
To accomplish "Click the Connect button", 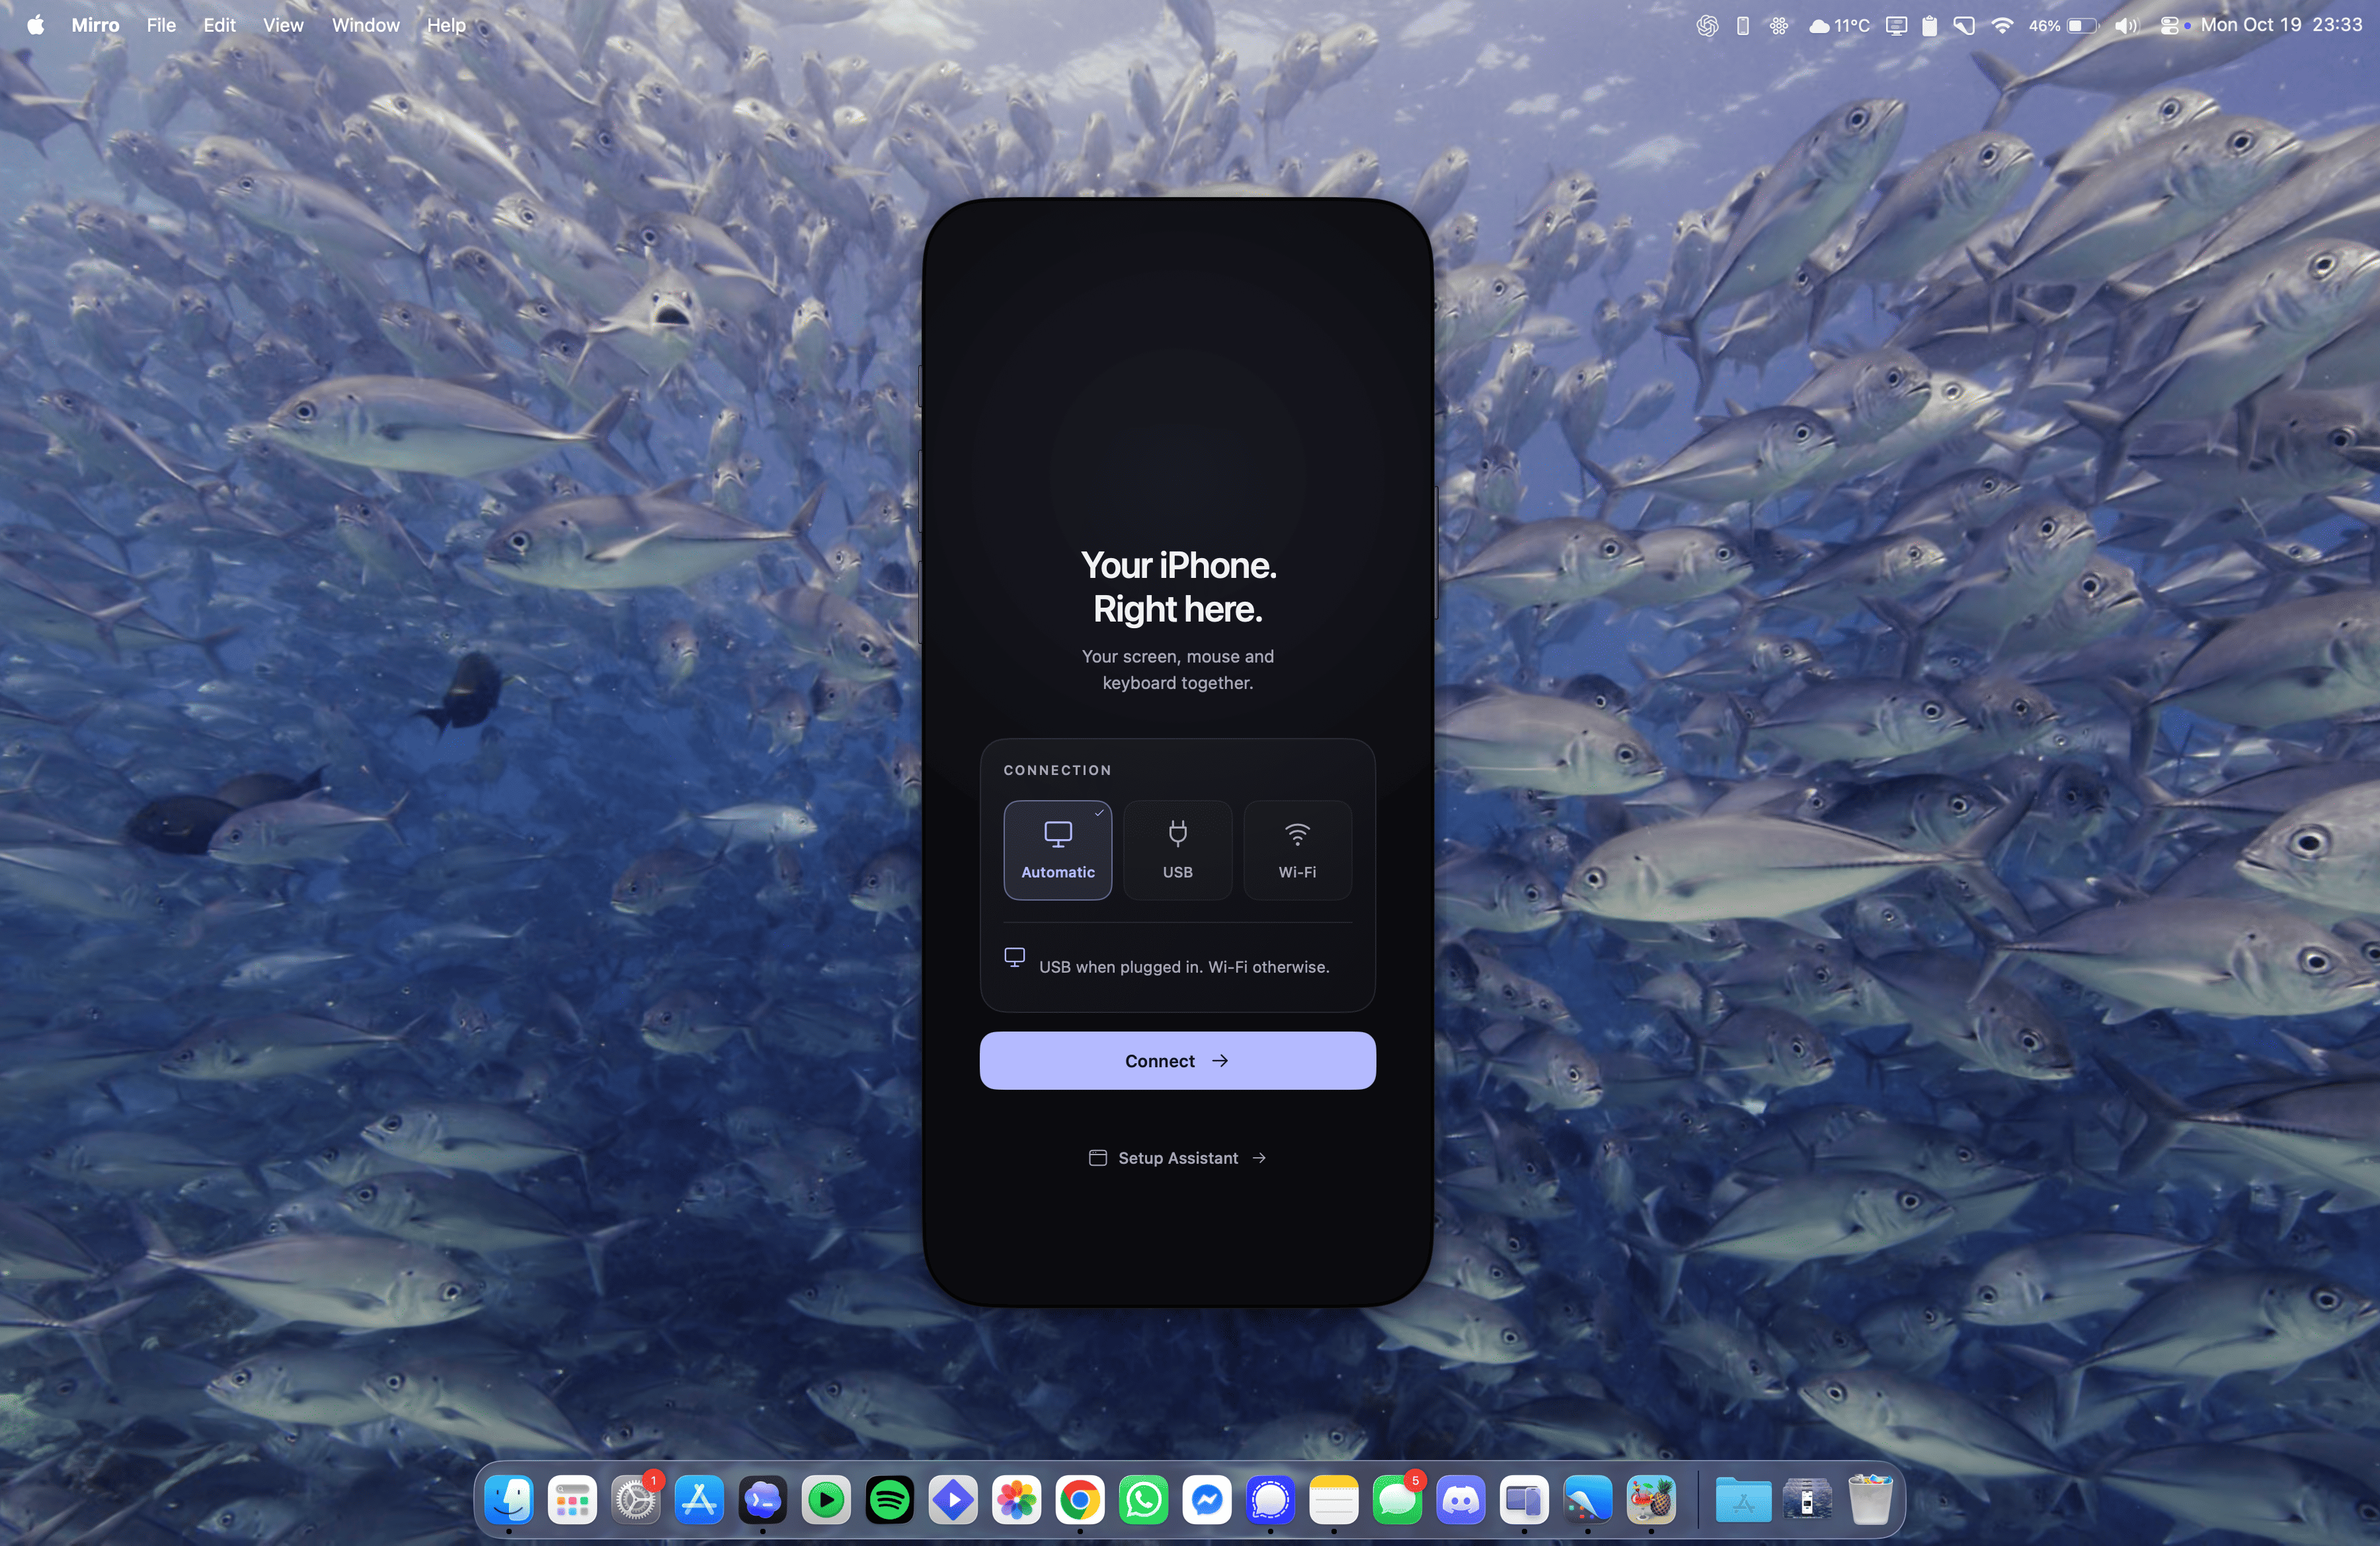I will [x=1177, y=1060].
